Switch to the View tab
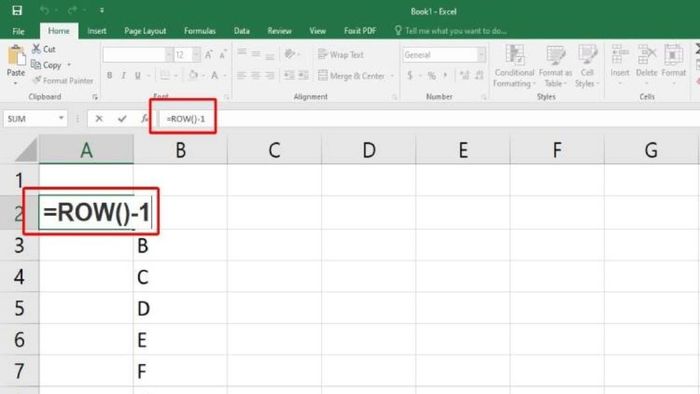 (x=317, y=31)
